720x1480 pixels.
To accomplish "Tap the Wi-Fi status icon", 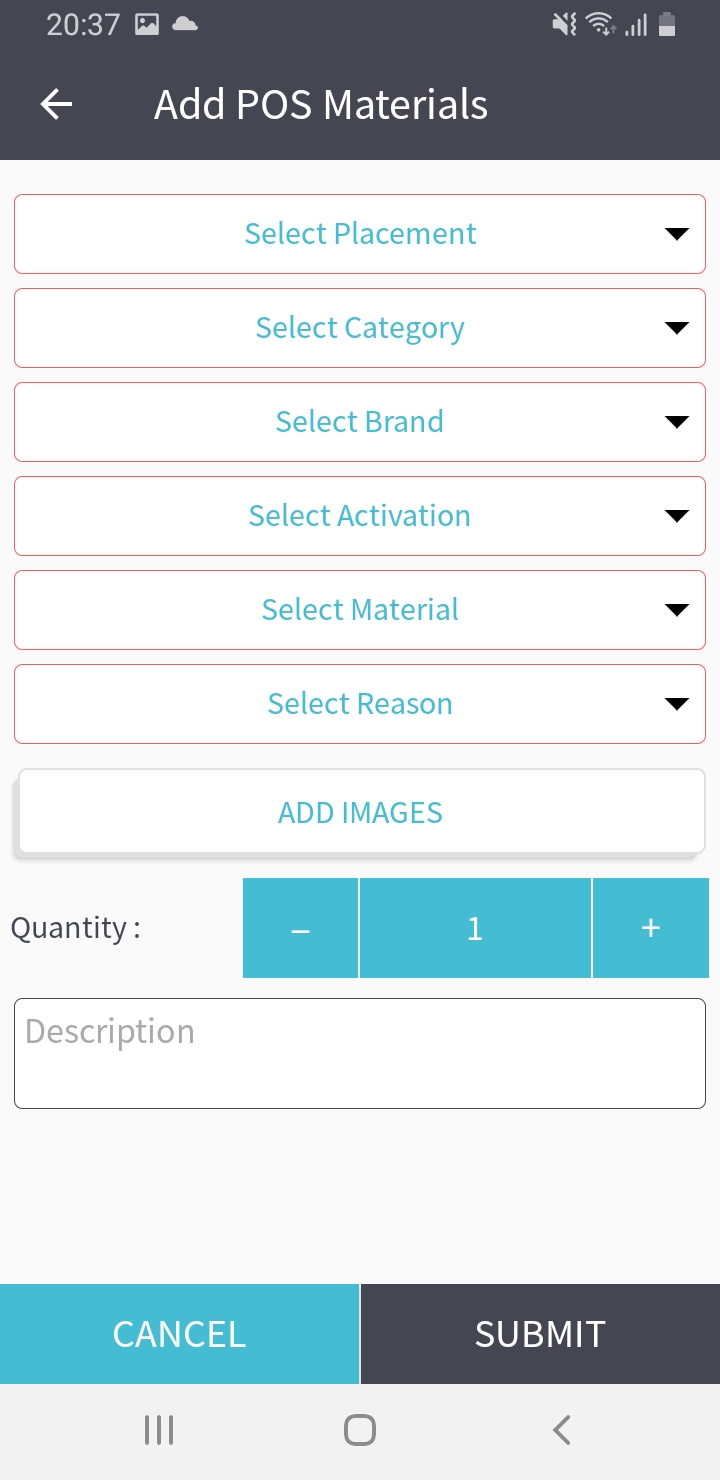I will tap(600, 25).
